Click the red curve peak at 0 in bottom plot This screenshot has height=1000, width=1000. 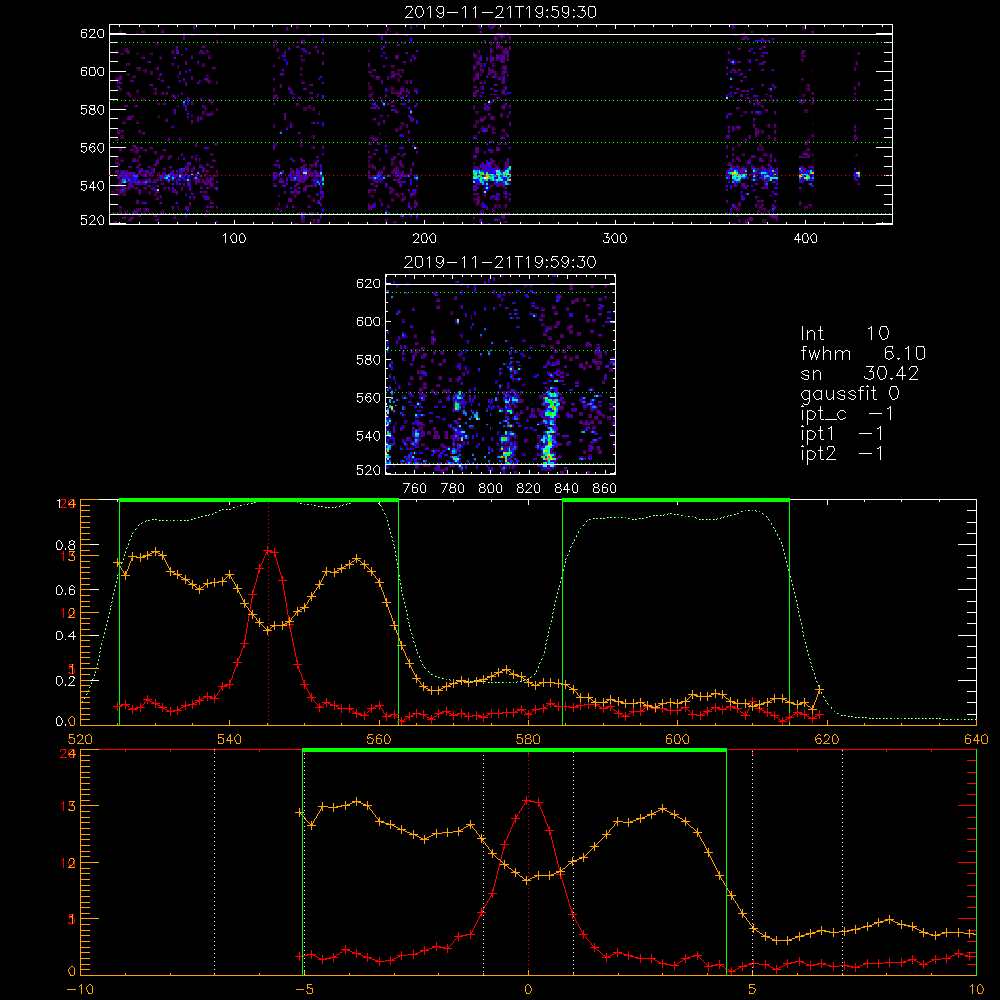tap(528, 800)
